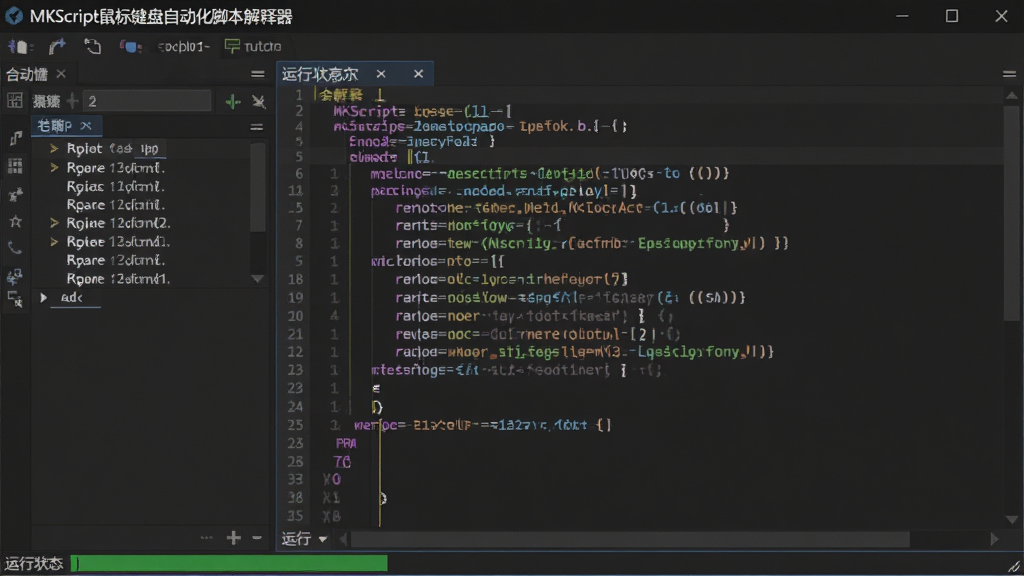Click the rotate square toolbar icon
The width and height of the screenshot is (1024, 576).
[x=93, y=46]
